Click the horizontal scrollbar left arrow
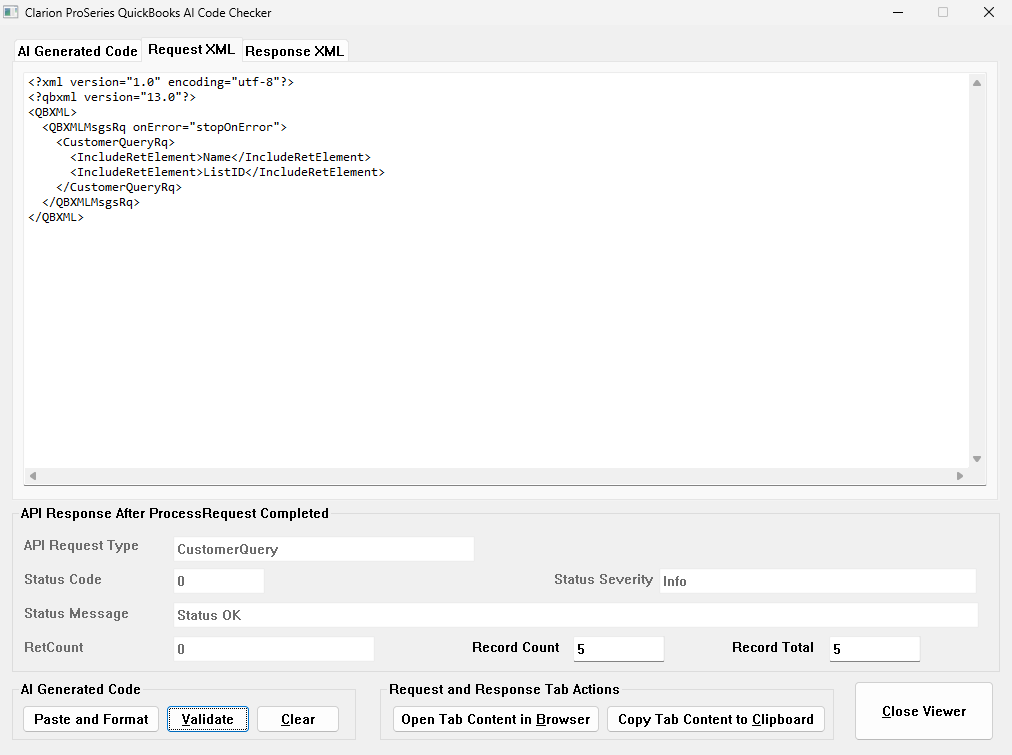The width and height of the screenshot is (1012, 755). (32, 476)
